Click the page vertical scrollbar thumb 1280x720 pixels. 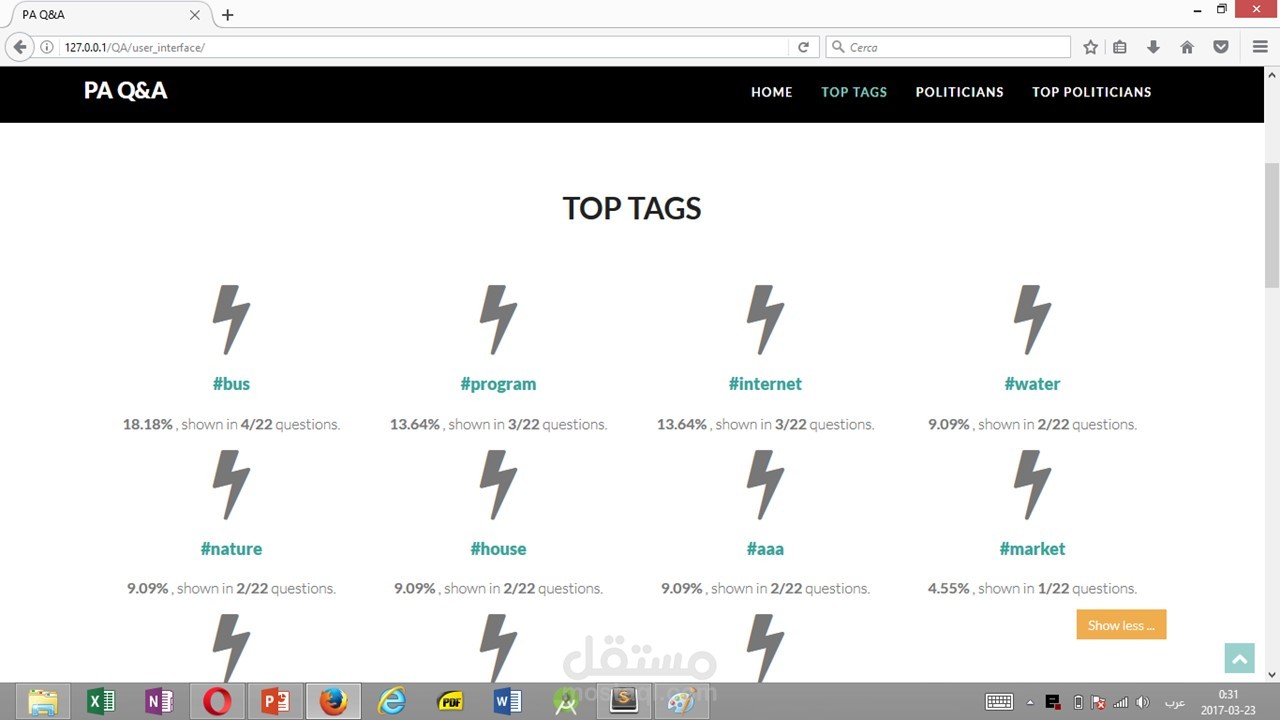tap(1272, 225)
